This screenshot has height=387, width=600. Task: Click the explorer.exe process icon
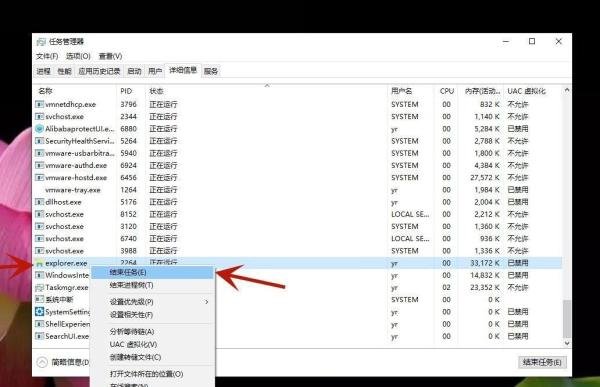39,263
